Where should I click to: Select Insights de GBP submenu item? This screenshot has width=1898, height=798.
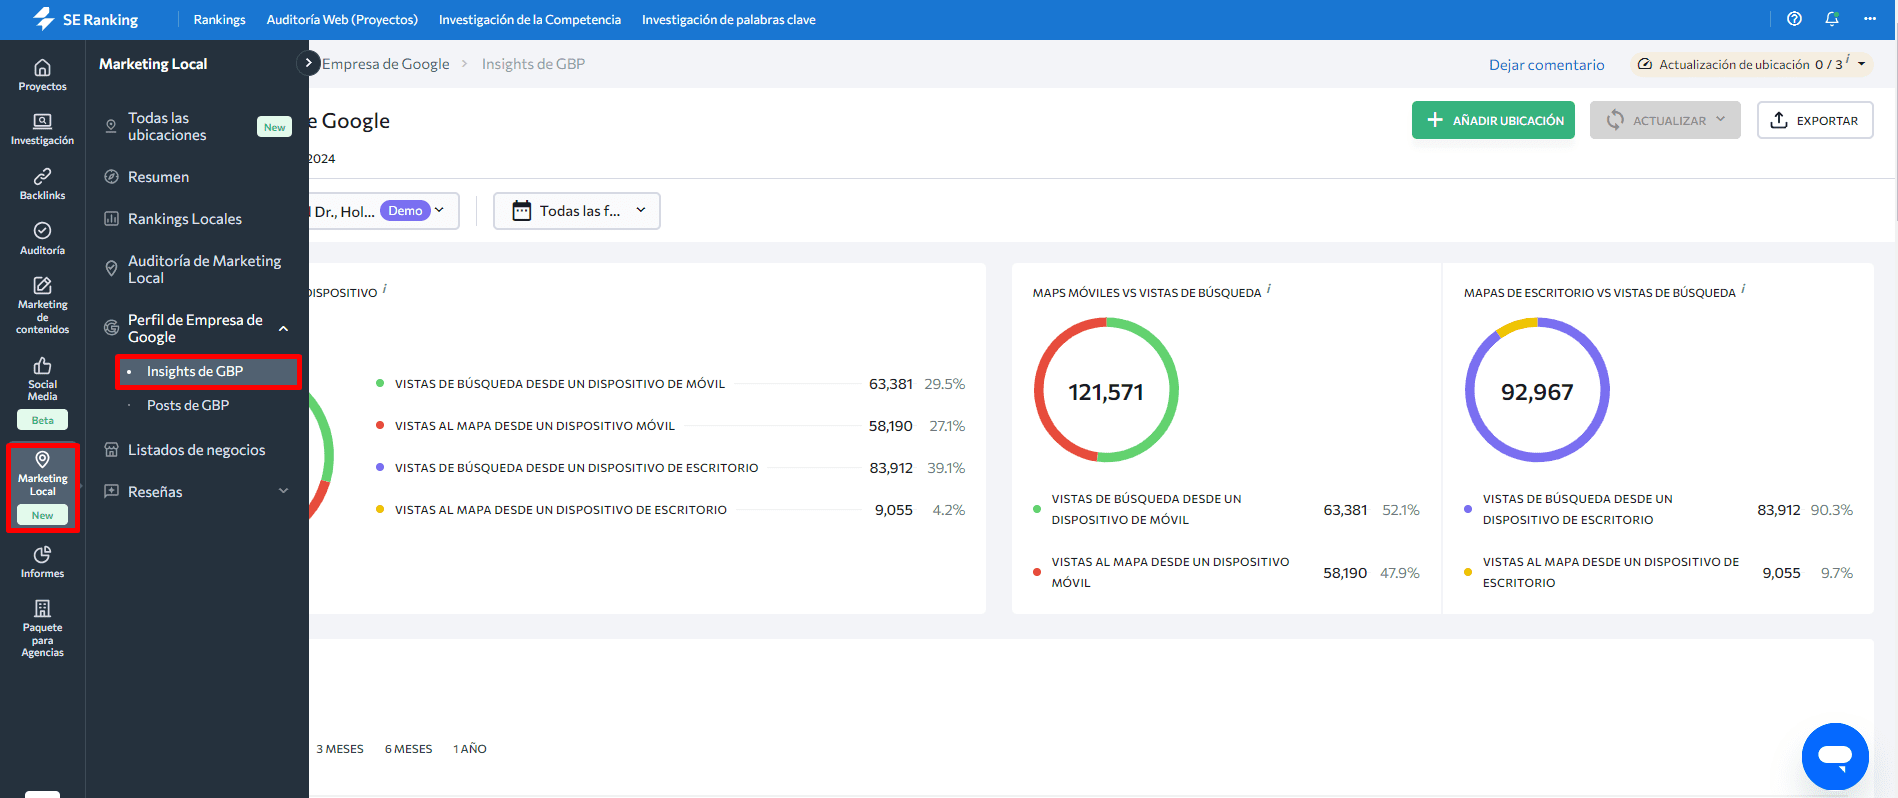(208, 371)
